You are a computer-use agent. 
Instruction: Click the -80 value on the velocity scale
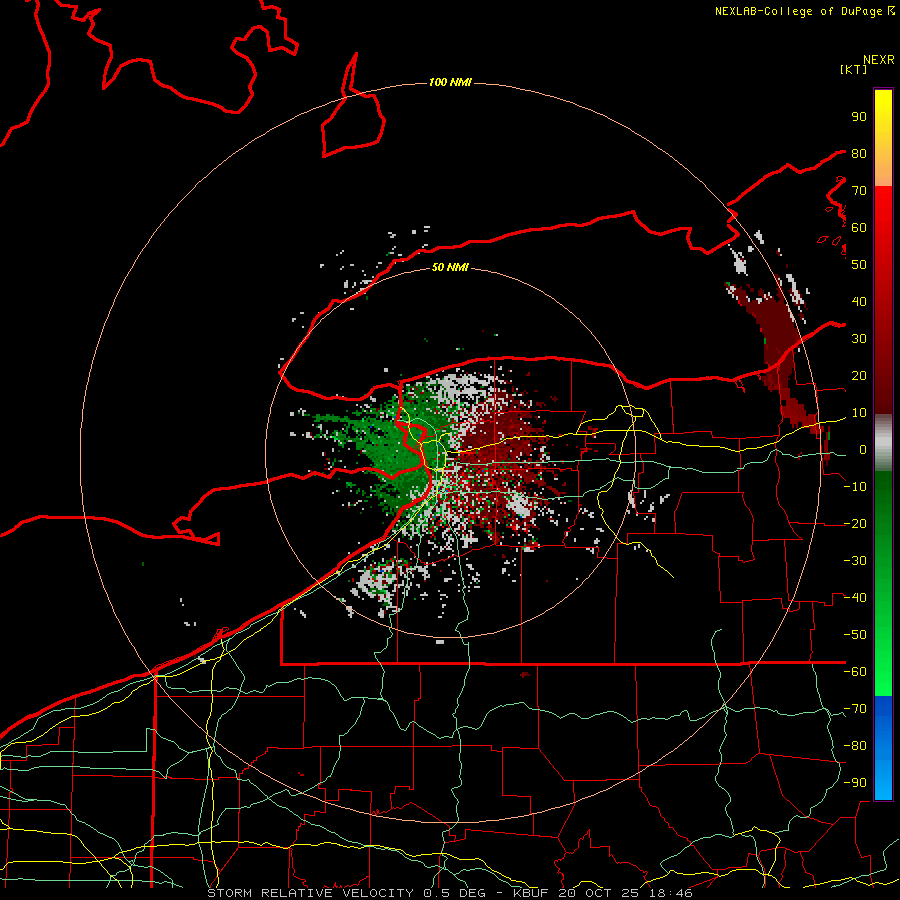[x=855, y=746]
